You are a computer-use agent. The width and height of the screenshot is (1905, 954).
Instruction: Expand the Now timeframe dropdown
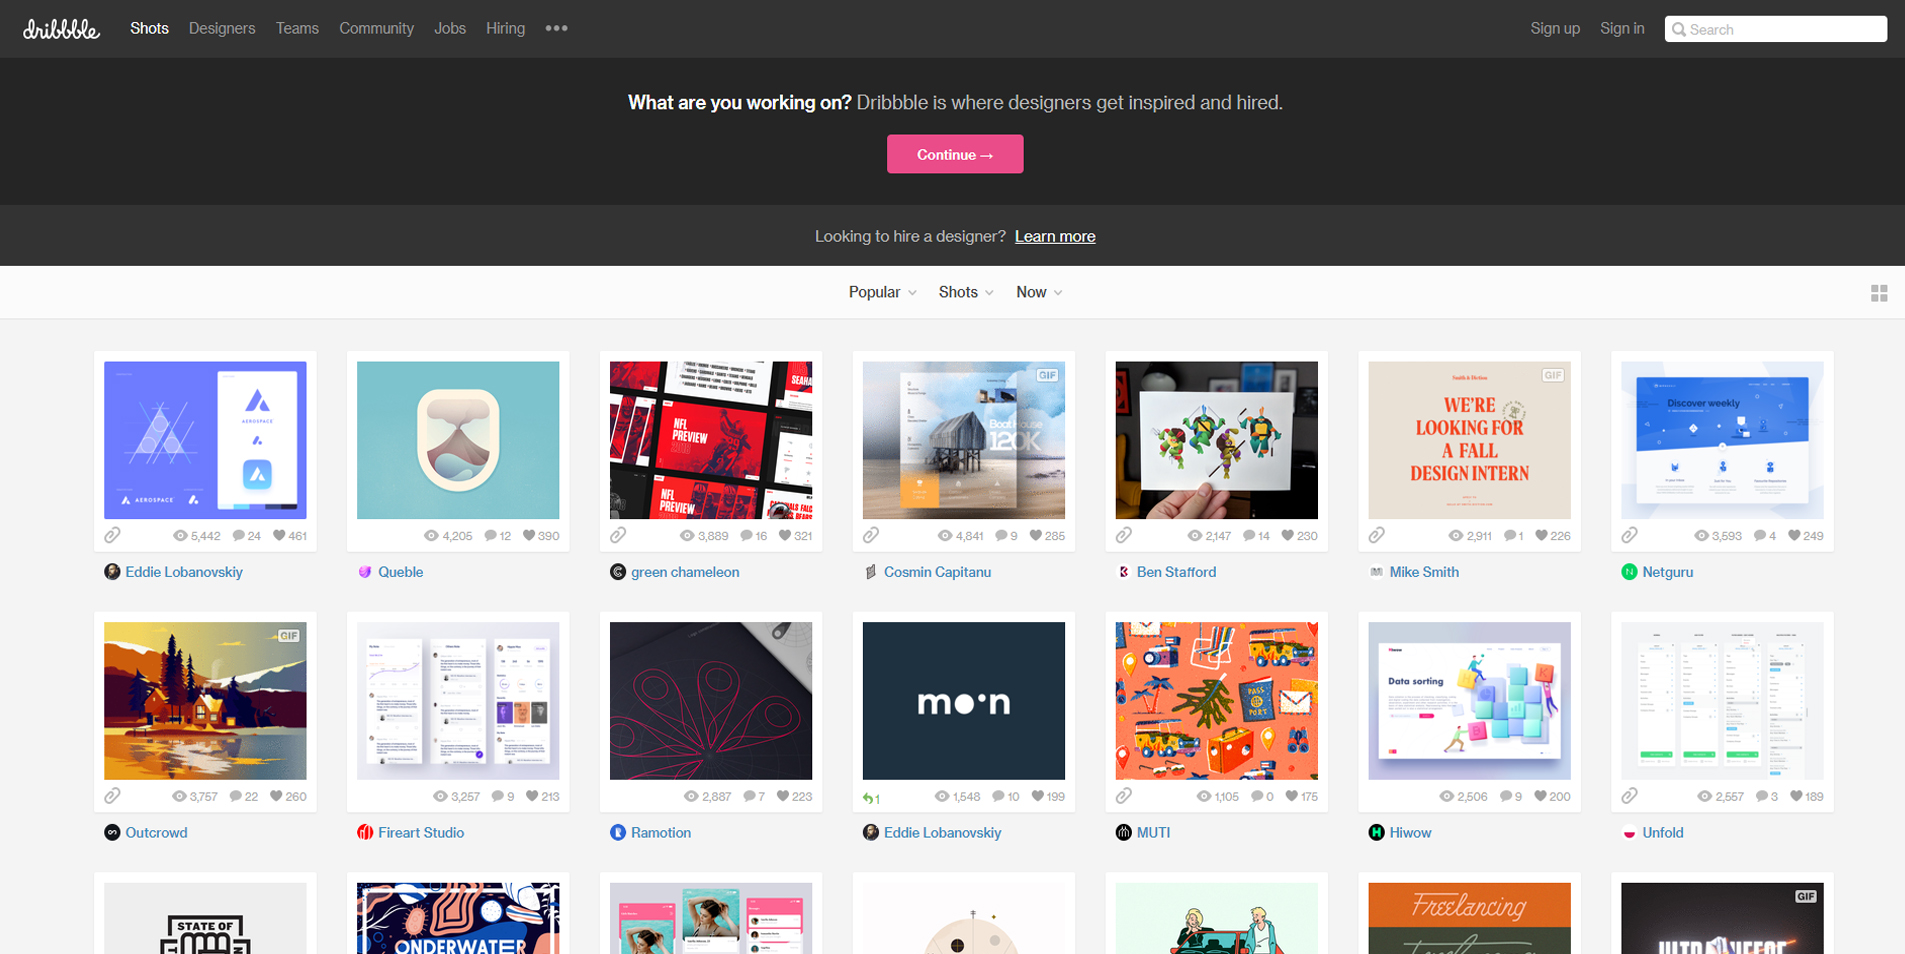pyautogui.click(x=1039, y=292)
